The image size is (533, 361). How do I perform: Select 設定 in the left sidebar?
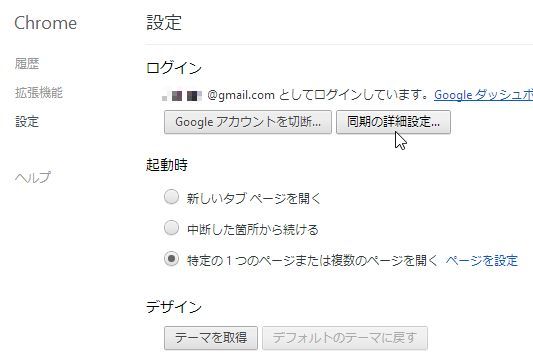coord(27,121)
